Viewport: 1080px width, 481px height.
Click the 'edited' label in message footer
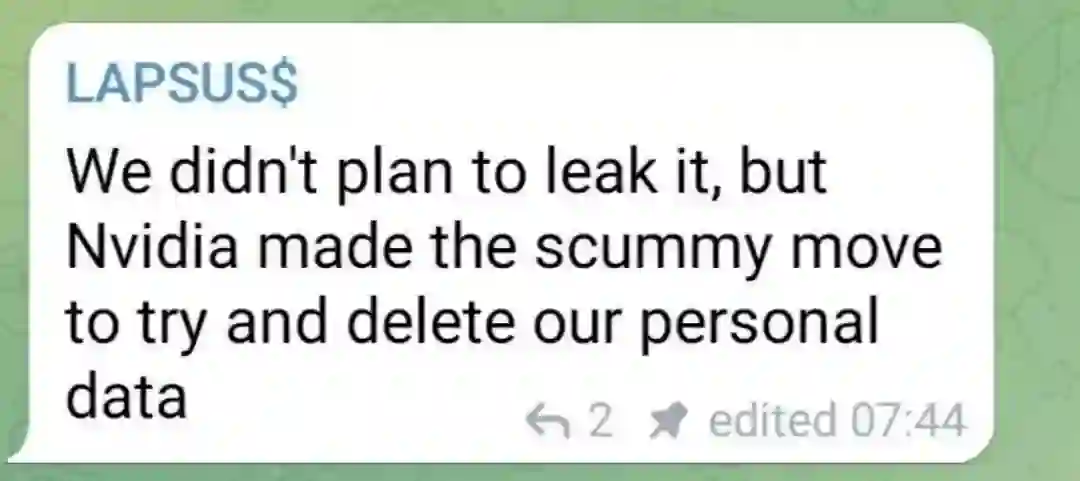773,419
